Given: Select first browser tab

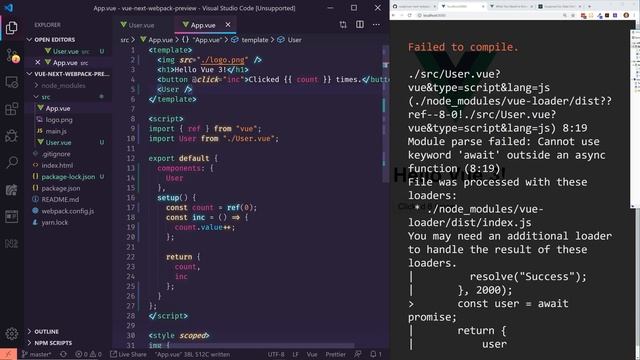Looking at the screenshot, I should click(x=413, y=7).
